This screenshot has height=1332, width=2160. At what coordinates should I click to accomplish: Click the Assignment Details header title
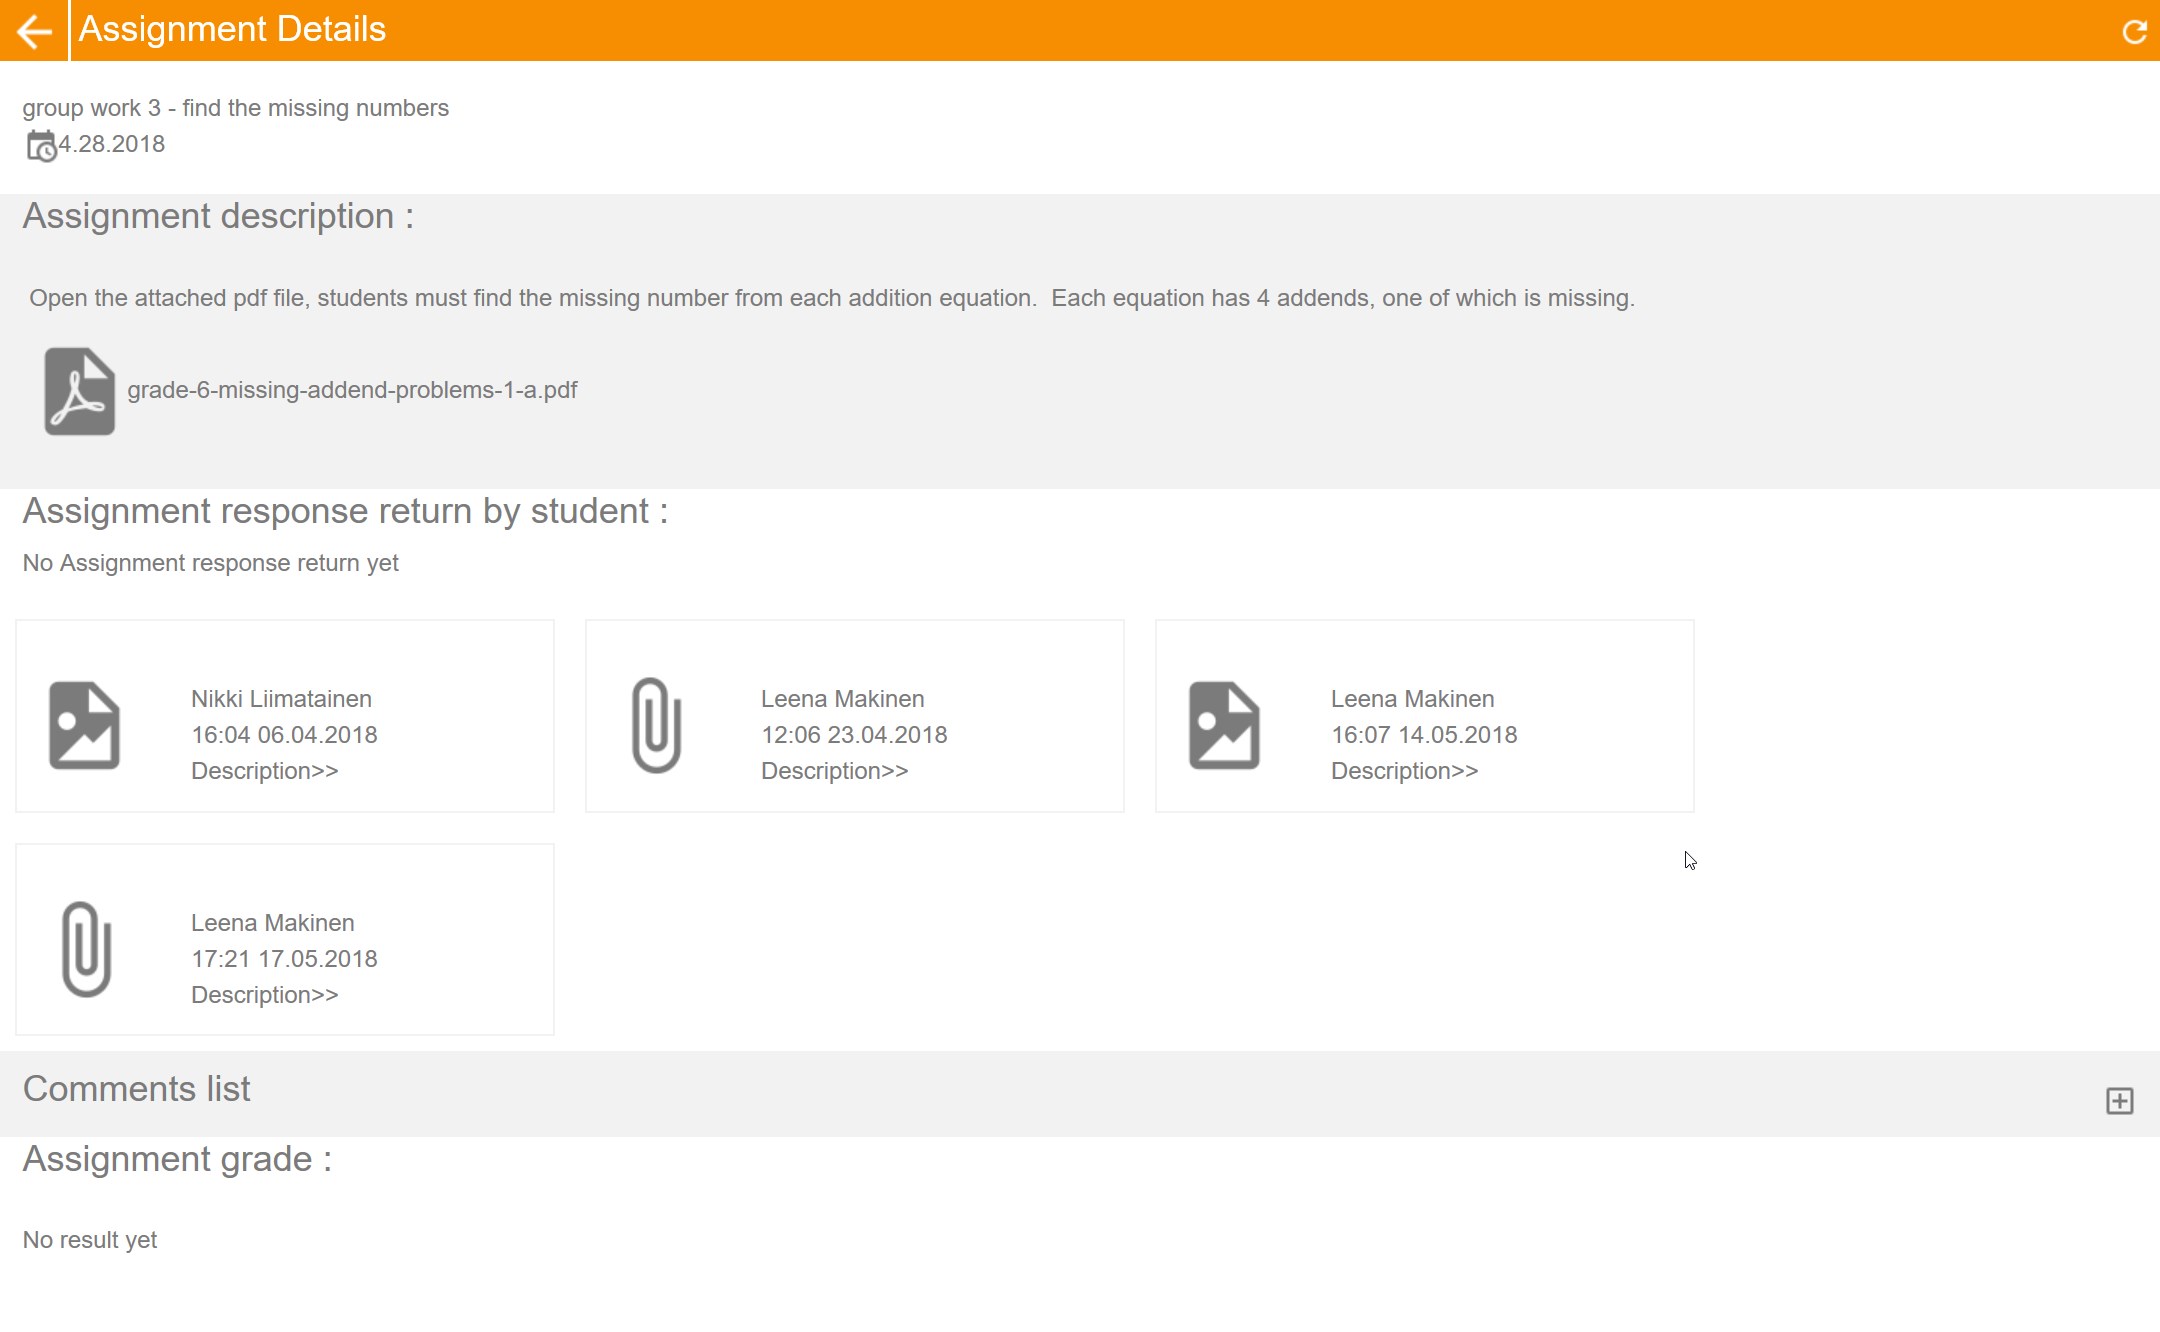pyautogui.click(x=232, y=29)
